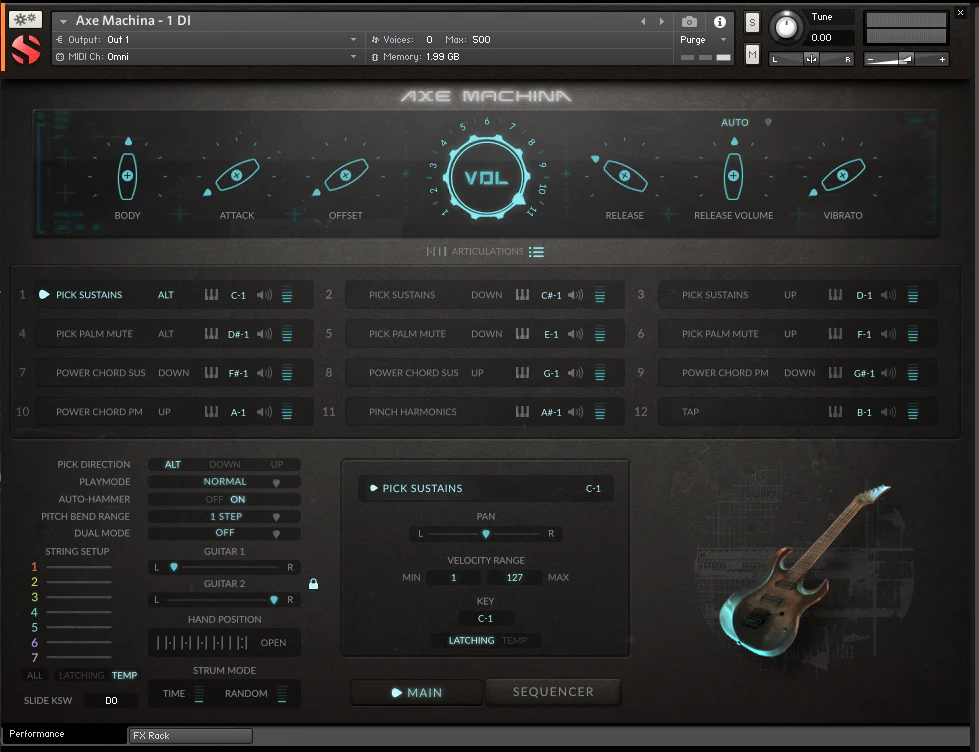Toggle AUTO above the Release Volume knob
This screenshot has height=752, width=979.
coord(734,122)
